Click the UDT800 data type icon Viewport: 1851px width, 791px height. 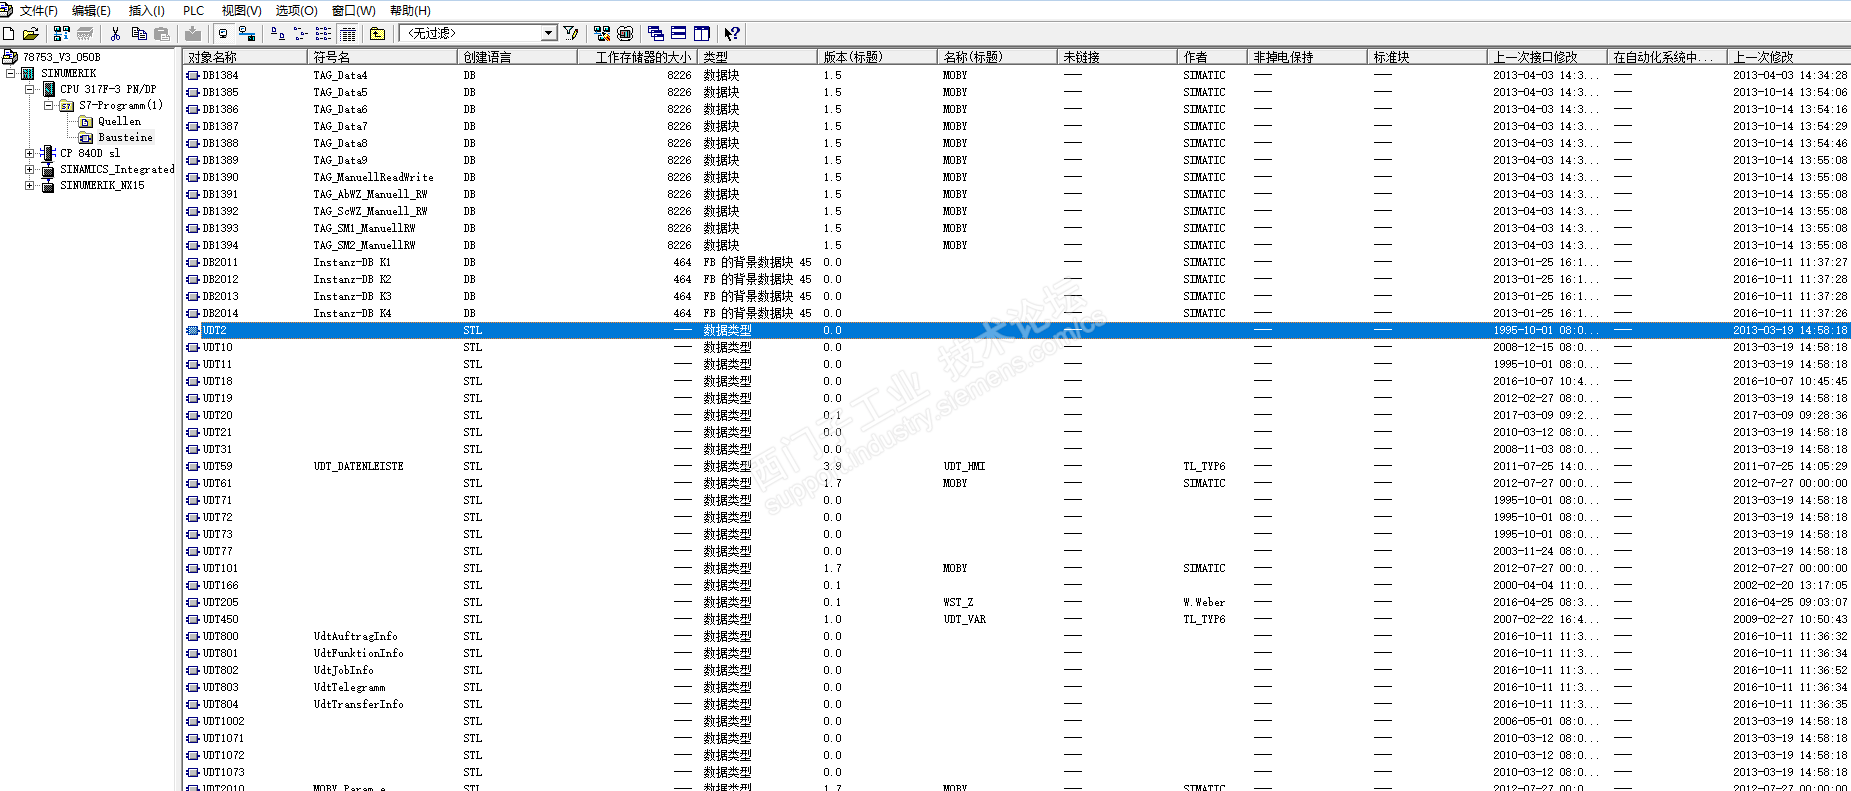tap(193, 636)
